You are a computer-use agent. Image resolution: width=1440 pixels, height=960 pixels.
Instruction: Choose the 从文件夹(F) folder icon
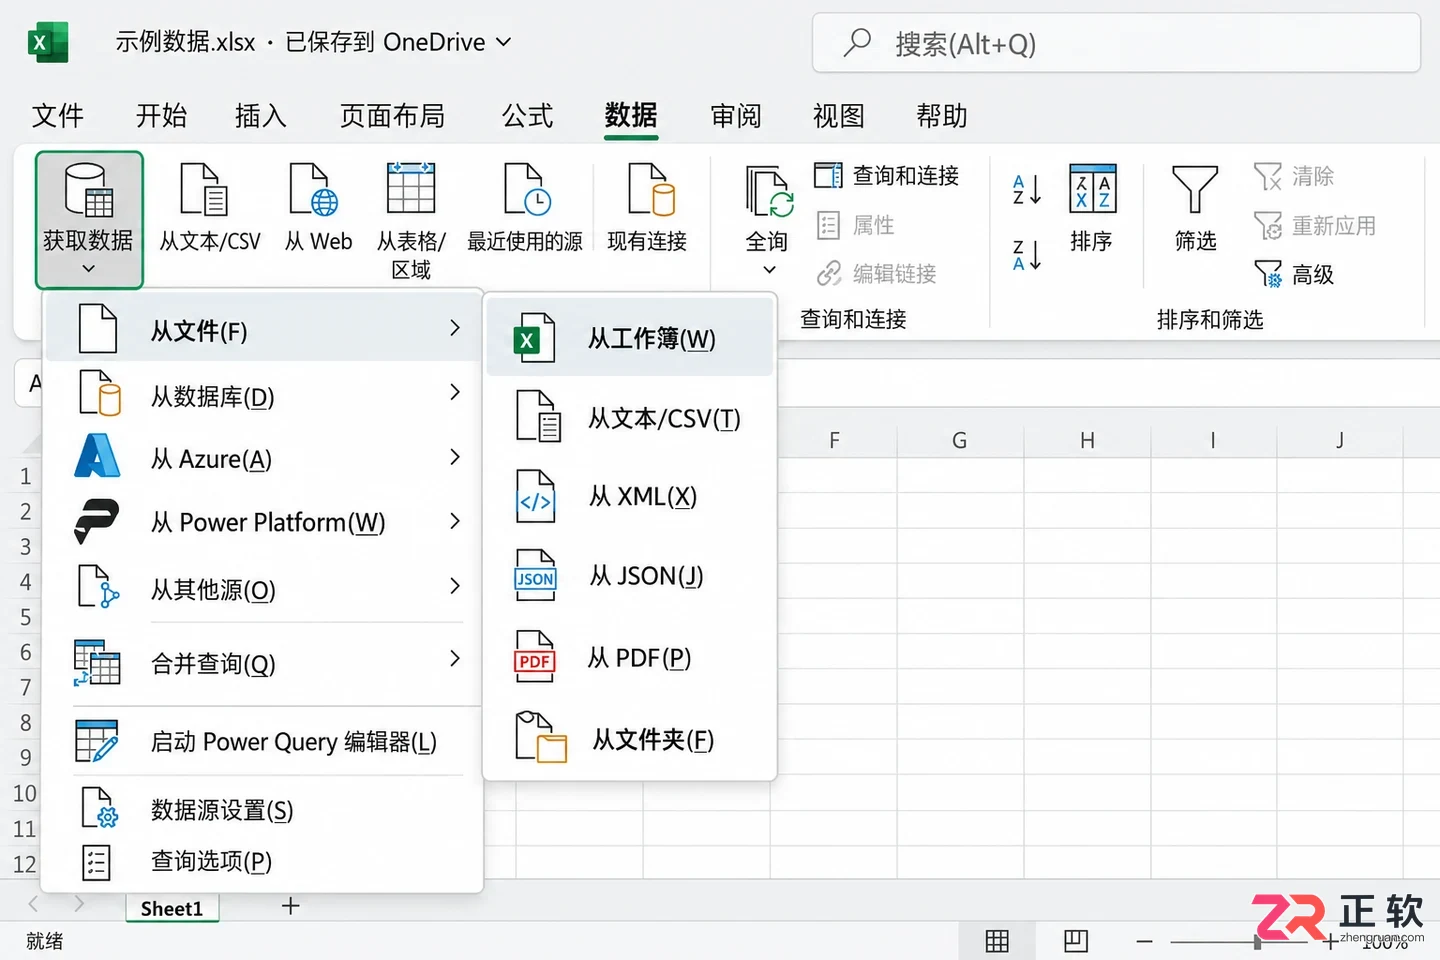coord(540,738)
